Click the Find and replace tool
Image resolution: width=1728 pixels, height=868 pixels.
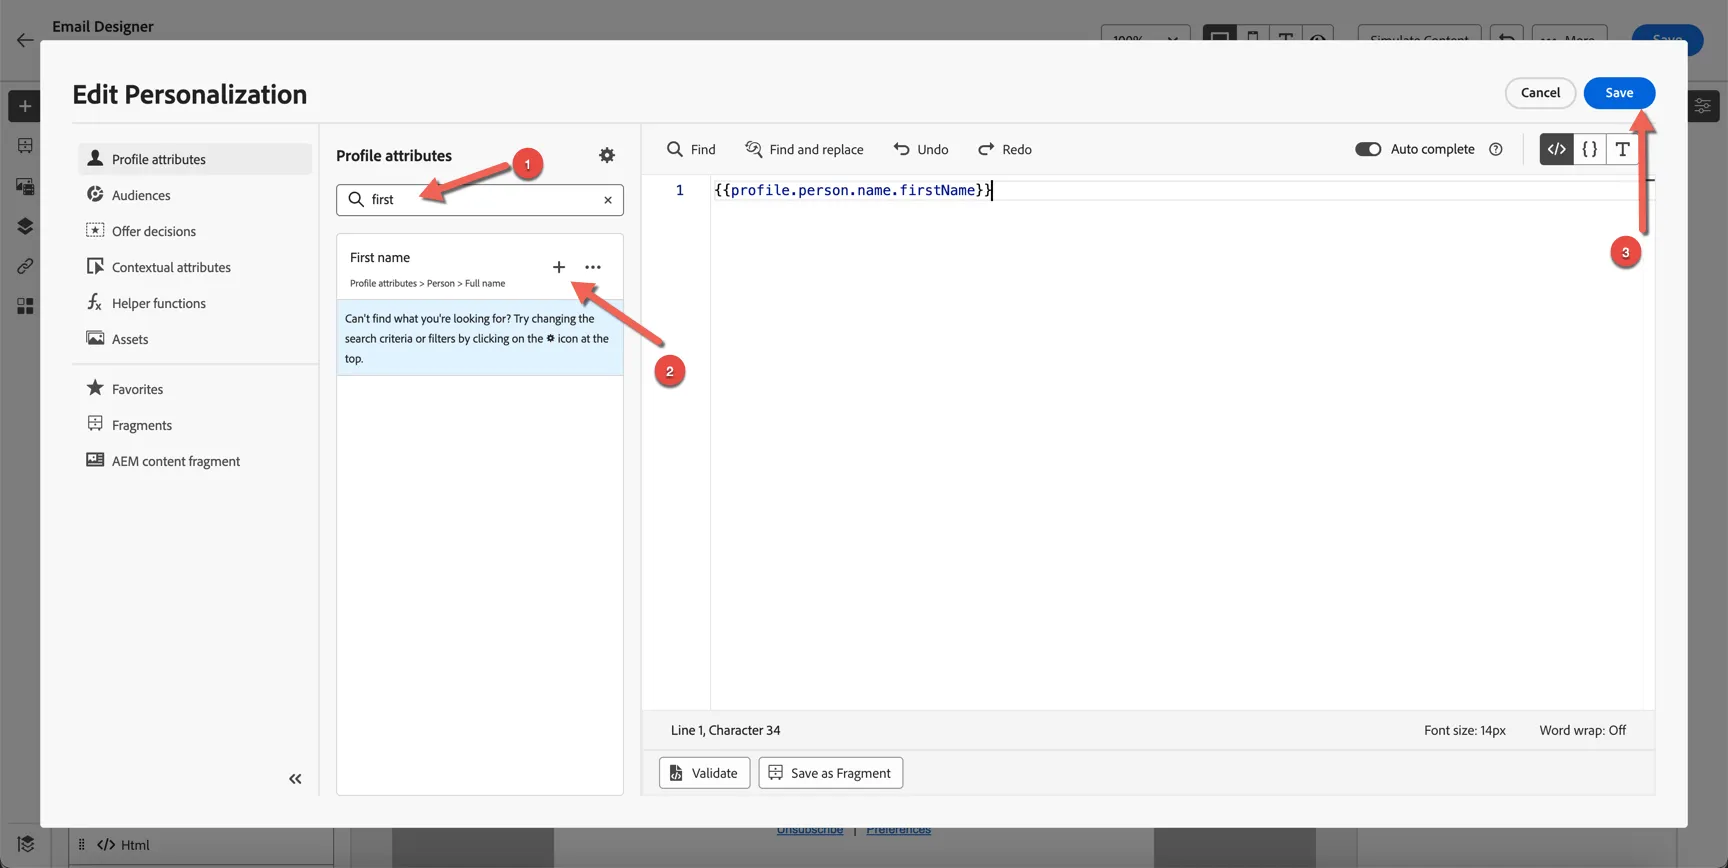pyautogui.click(x=804, y=149)
